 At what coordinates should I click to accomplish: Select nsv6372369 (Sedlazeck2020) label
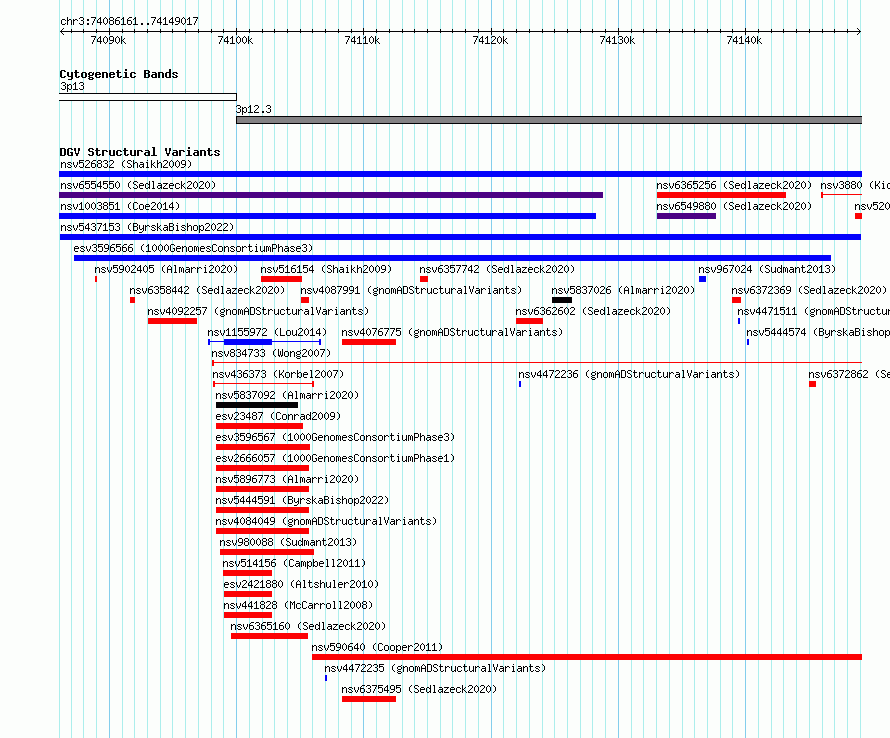point(809,290)
